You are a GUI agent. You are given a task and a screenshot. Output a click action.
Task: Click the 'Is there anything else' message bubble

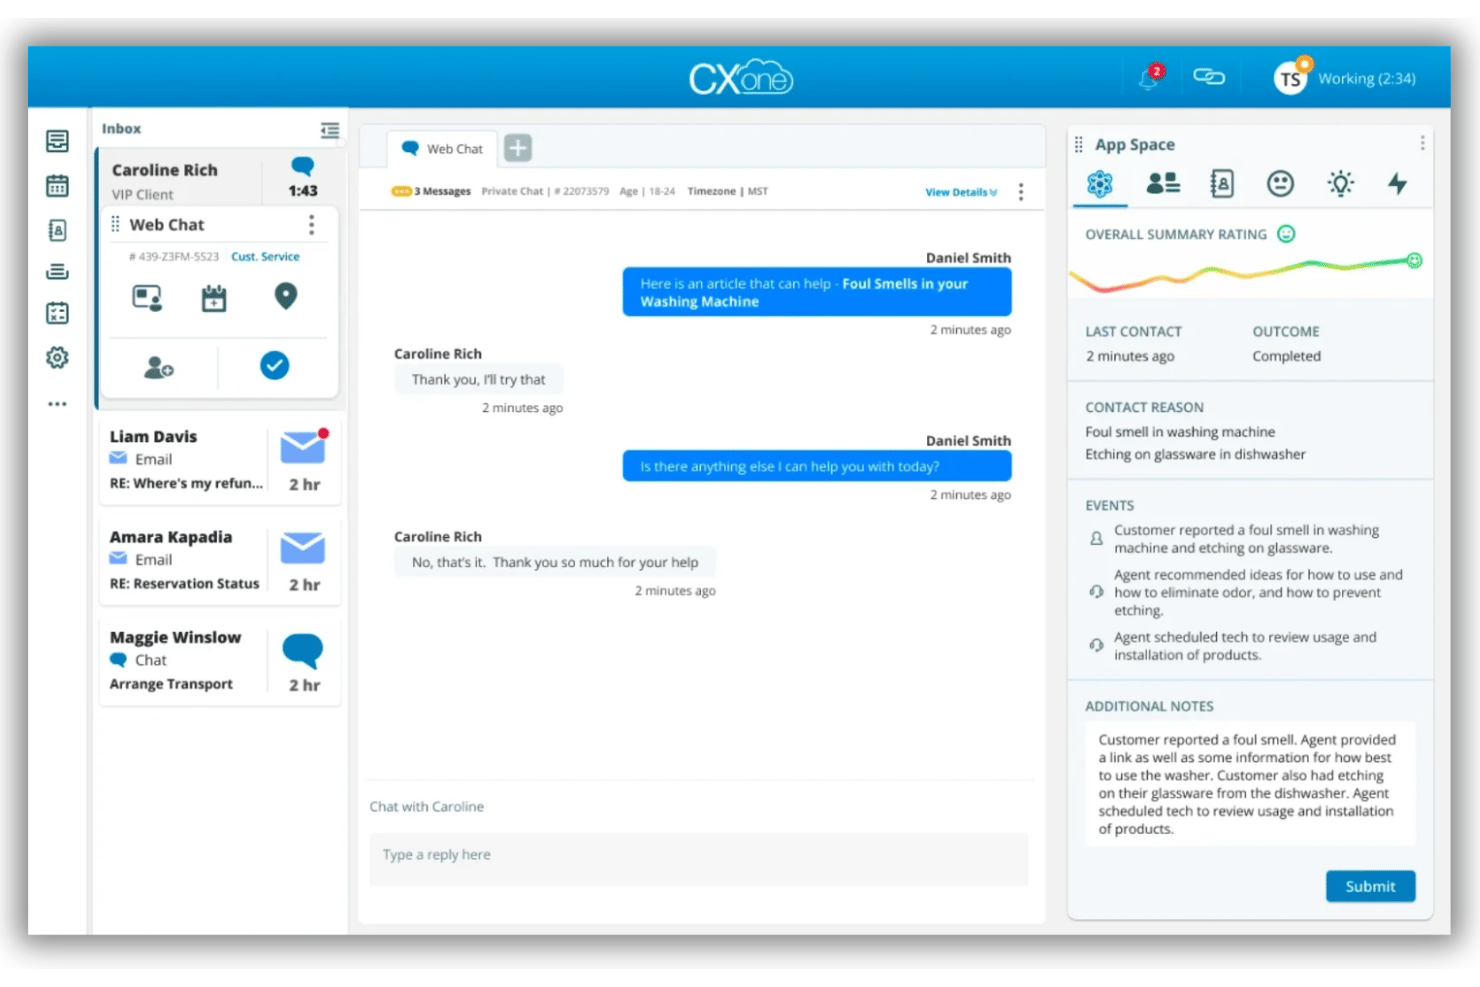tap(817, 467)
